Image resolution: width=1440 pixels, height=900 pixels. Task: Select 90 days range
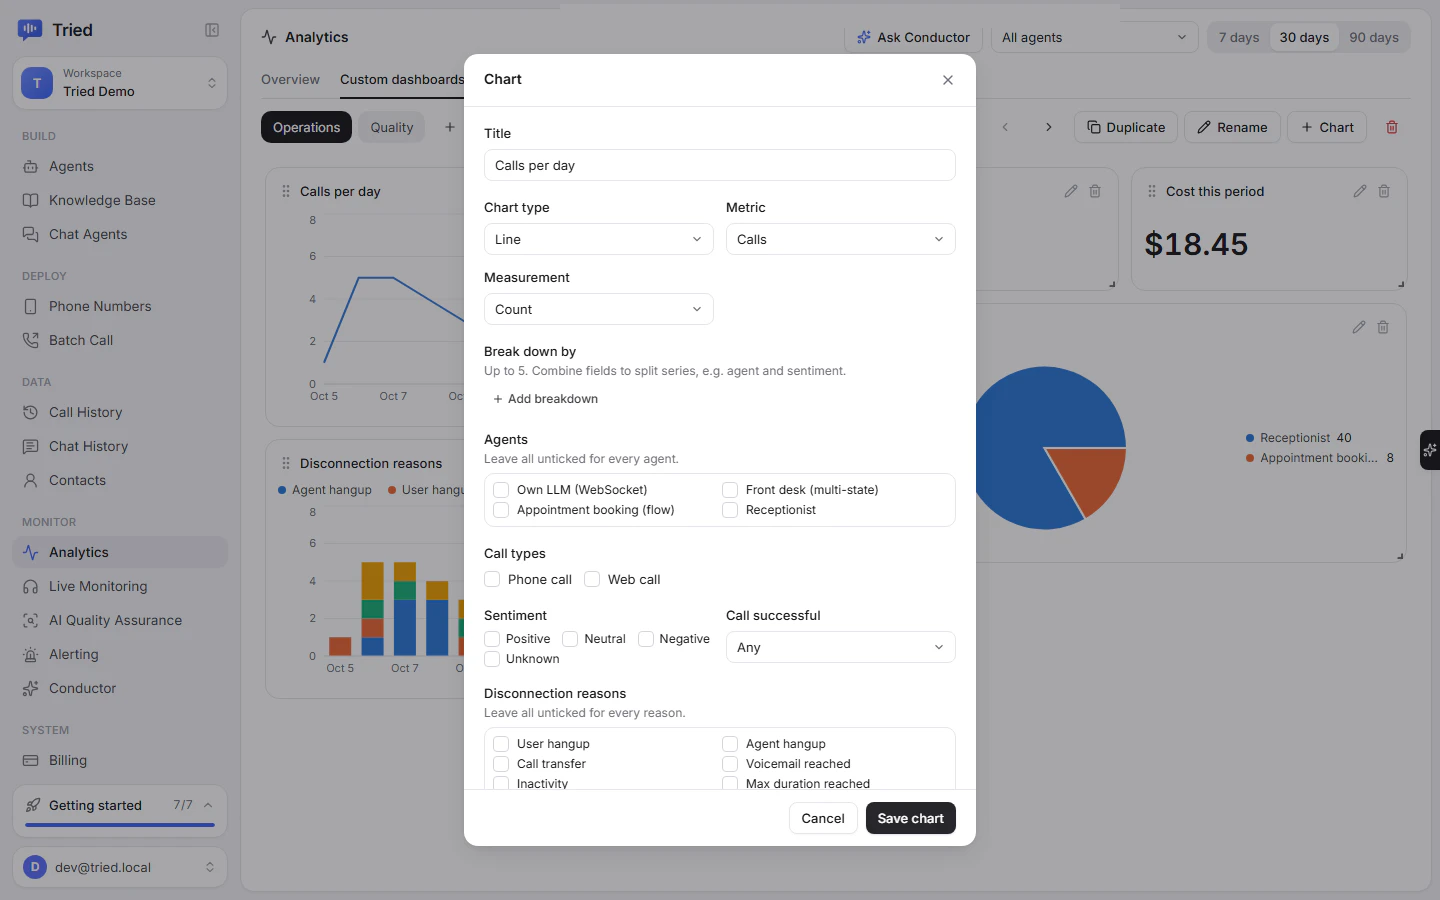coord(1374,37)
